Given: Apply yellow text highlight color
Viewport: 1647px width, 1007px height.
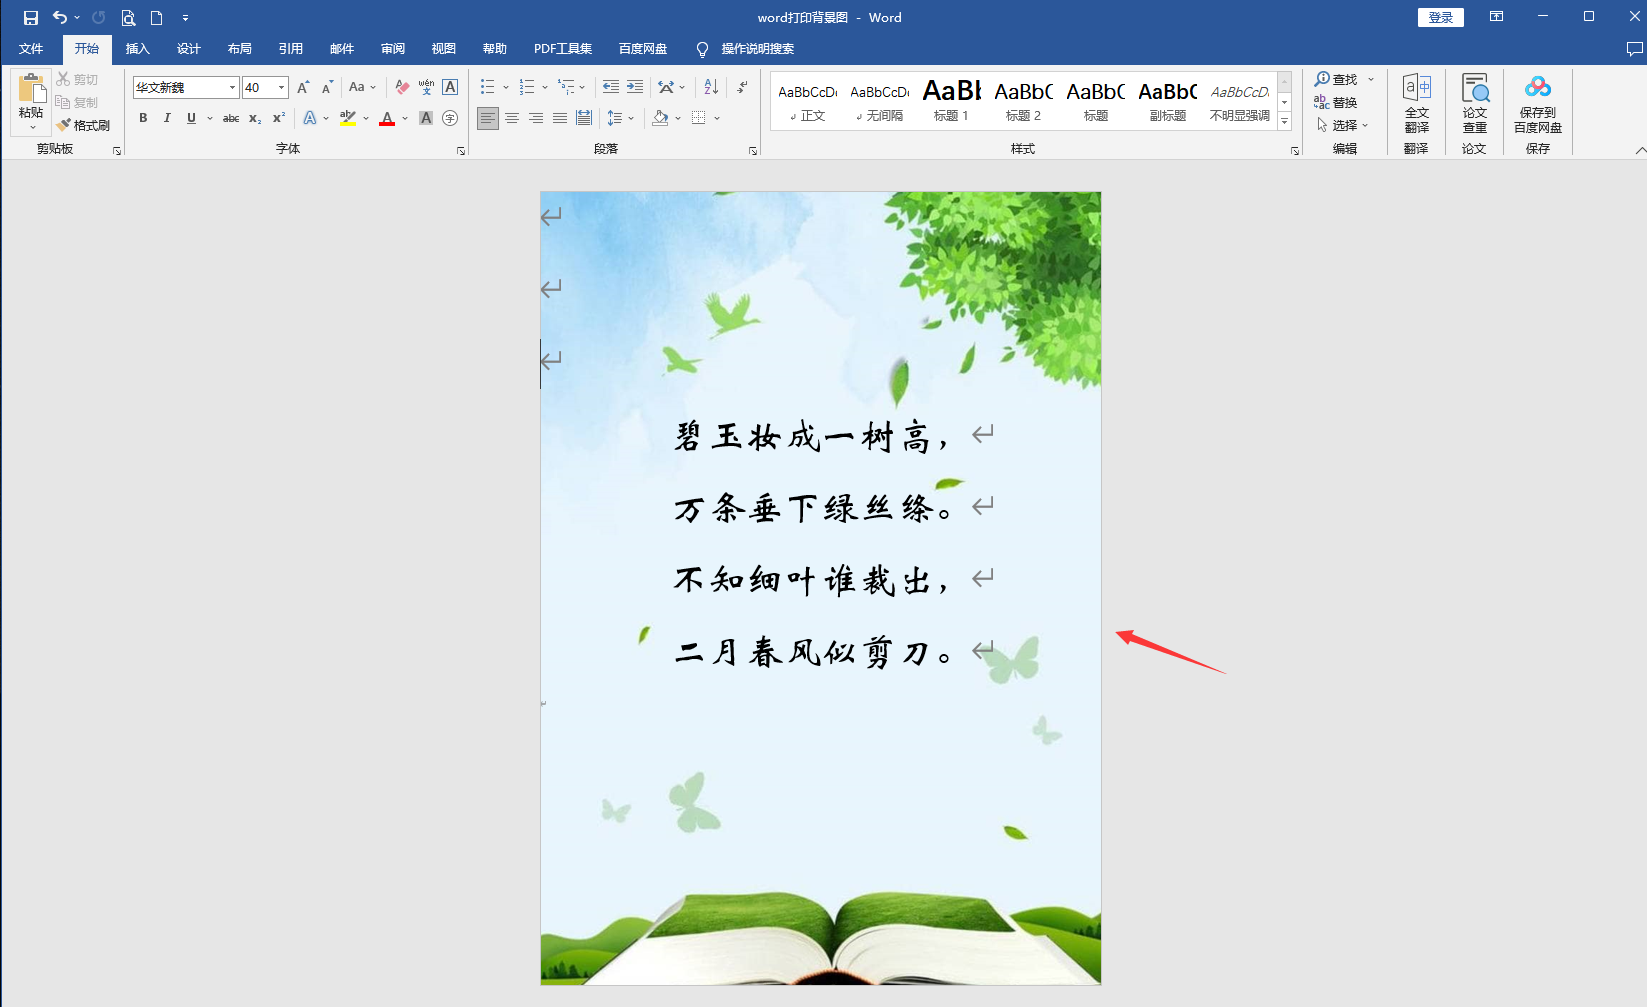Looking at the screenshot, I should coord(347,118).
